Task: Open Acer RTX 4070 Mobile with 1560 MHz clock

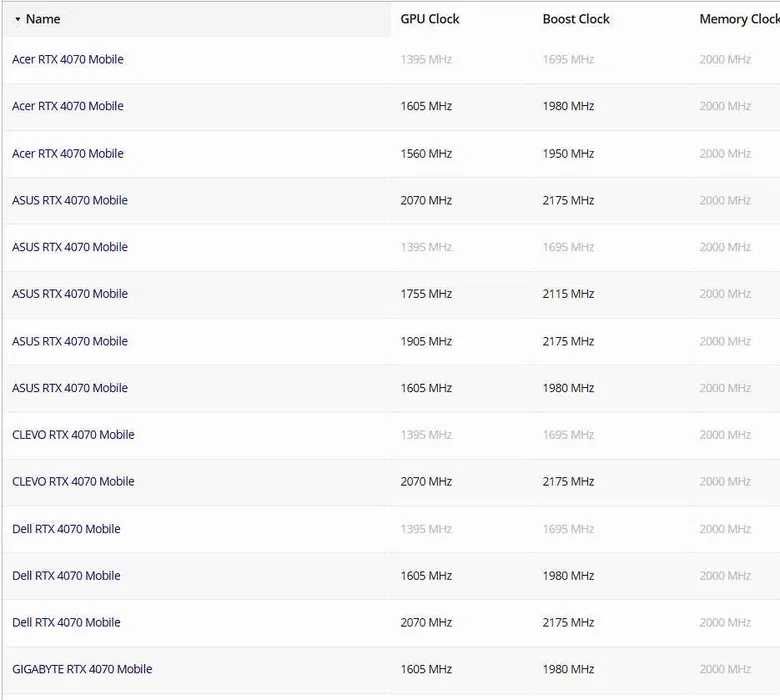Action: (68, 154)
